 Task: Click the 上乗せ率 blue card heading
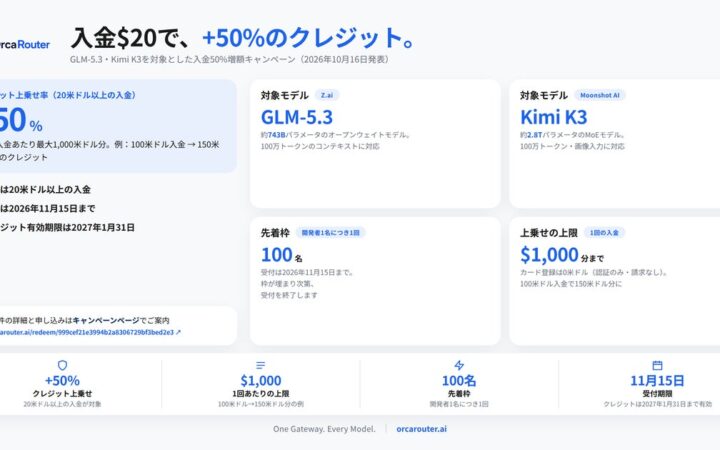click(x=68, y=95)
